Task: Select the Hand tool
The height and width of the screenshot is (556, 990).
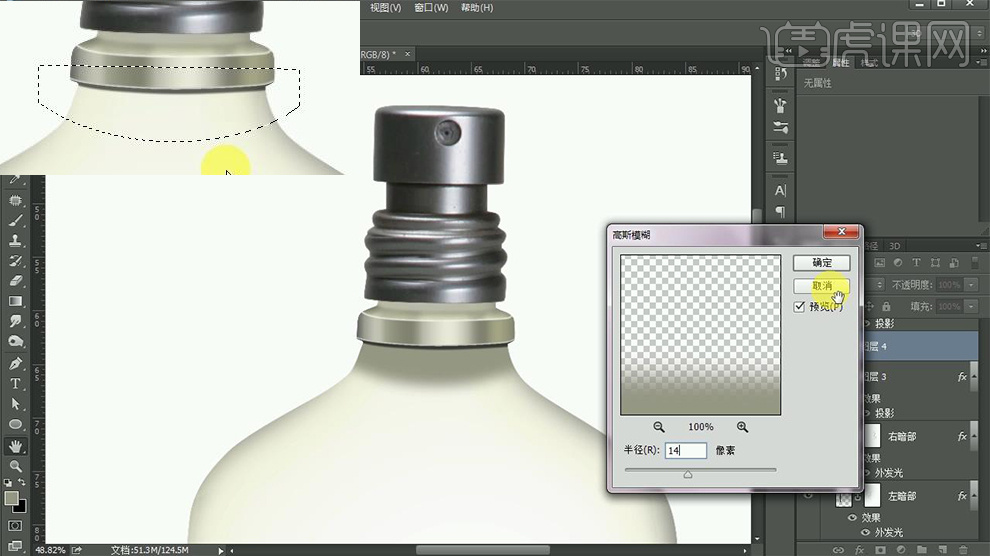Action: [x=15, y=446]
